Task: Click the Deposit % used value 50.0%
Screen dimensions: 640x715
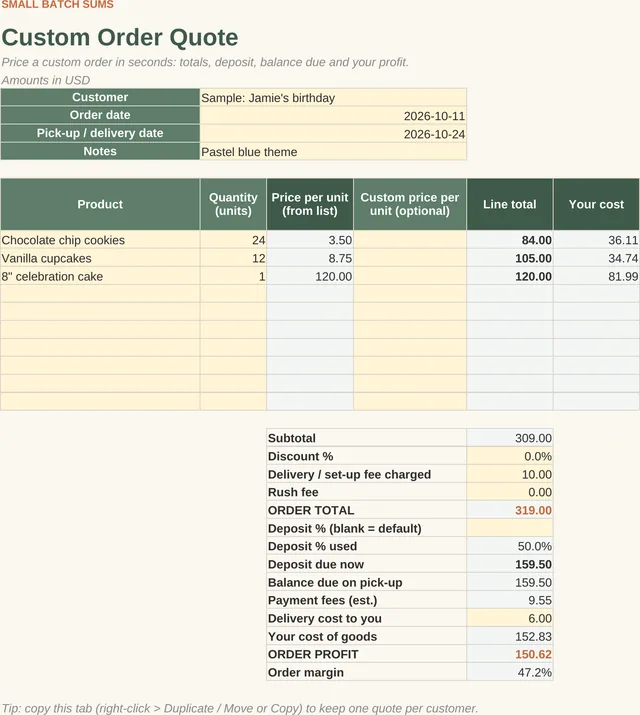Action: [510, 546]
